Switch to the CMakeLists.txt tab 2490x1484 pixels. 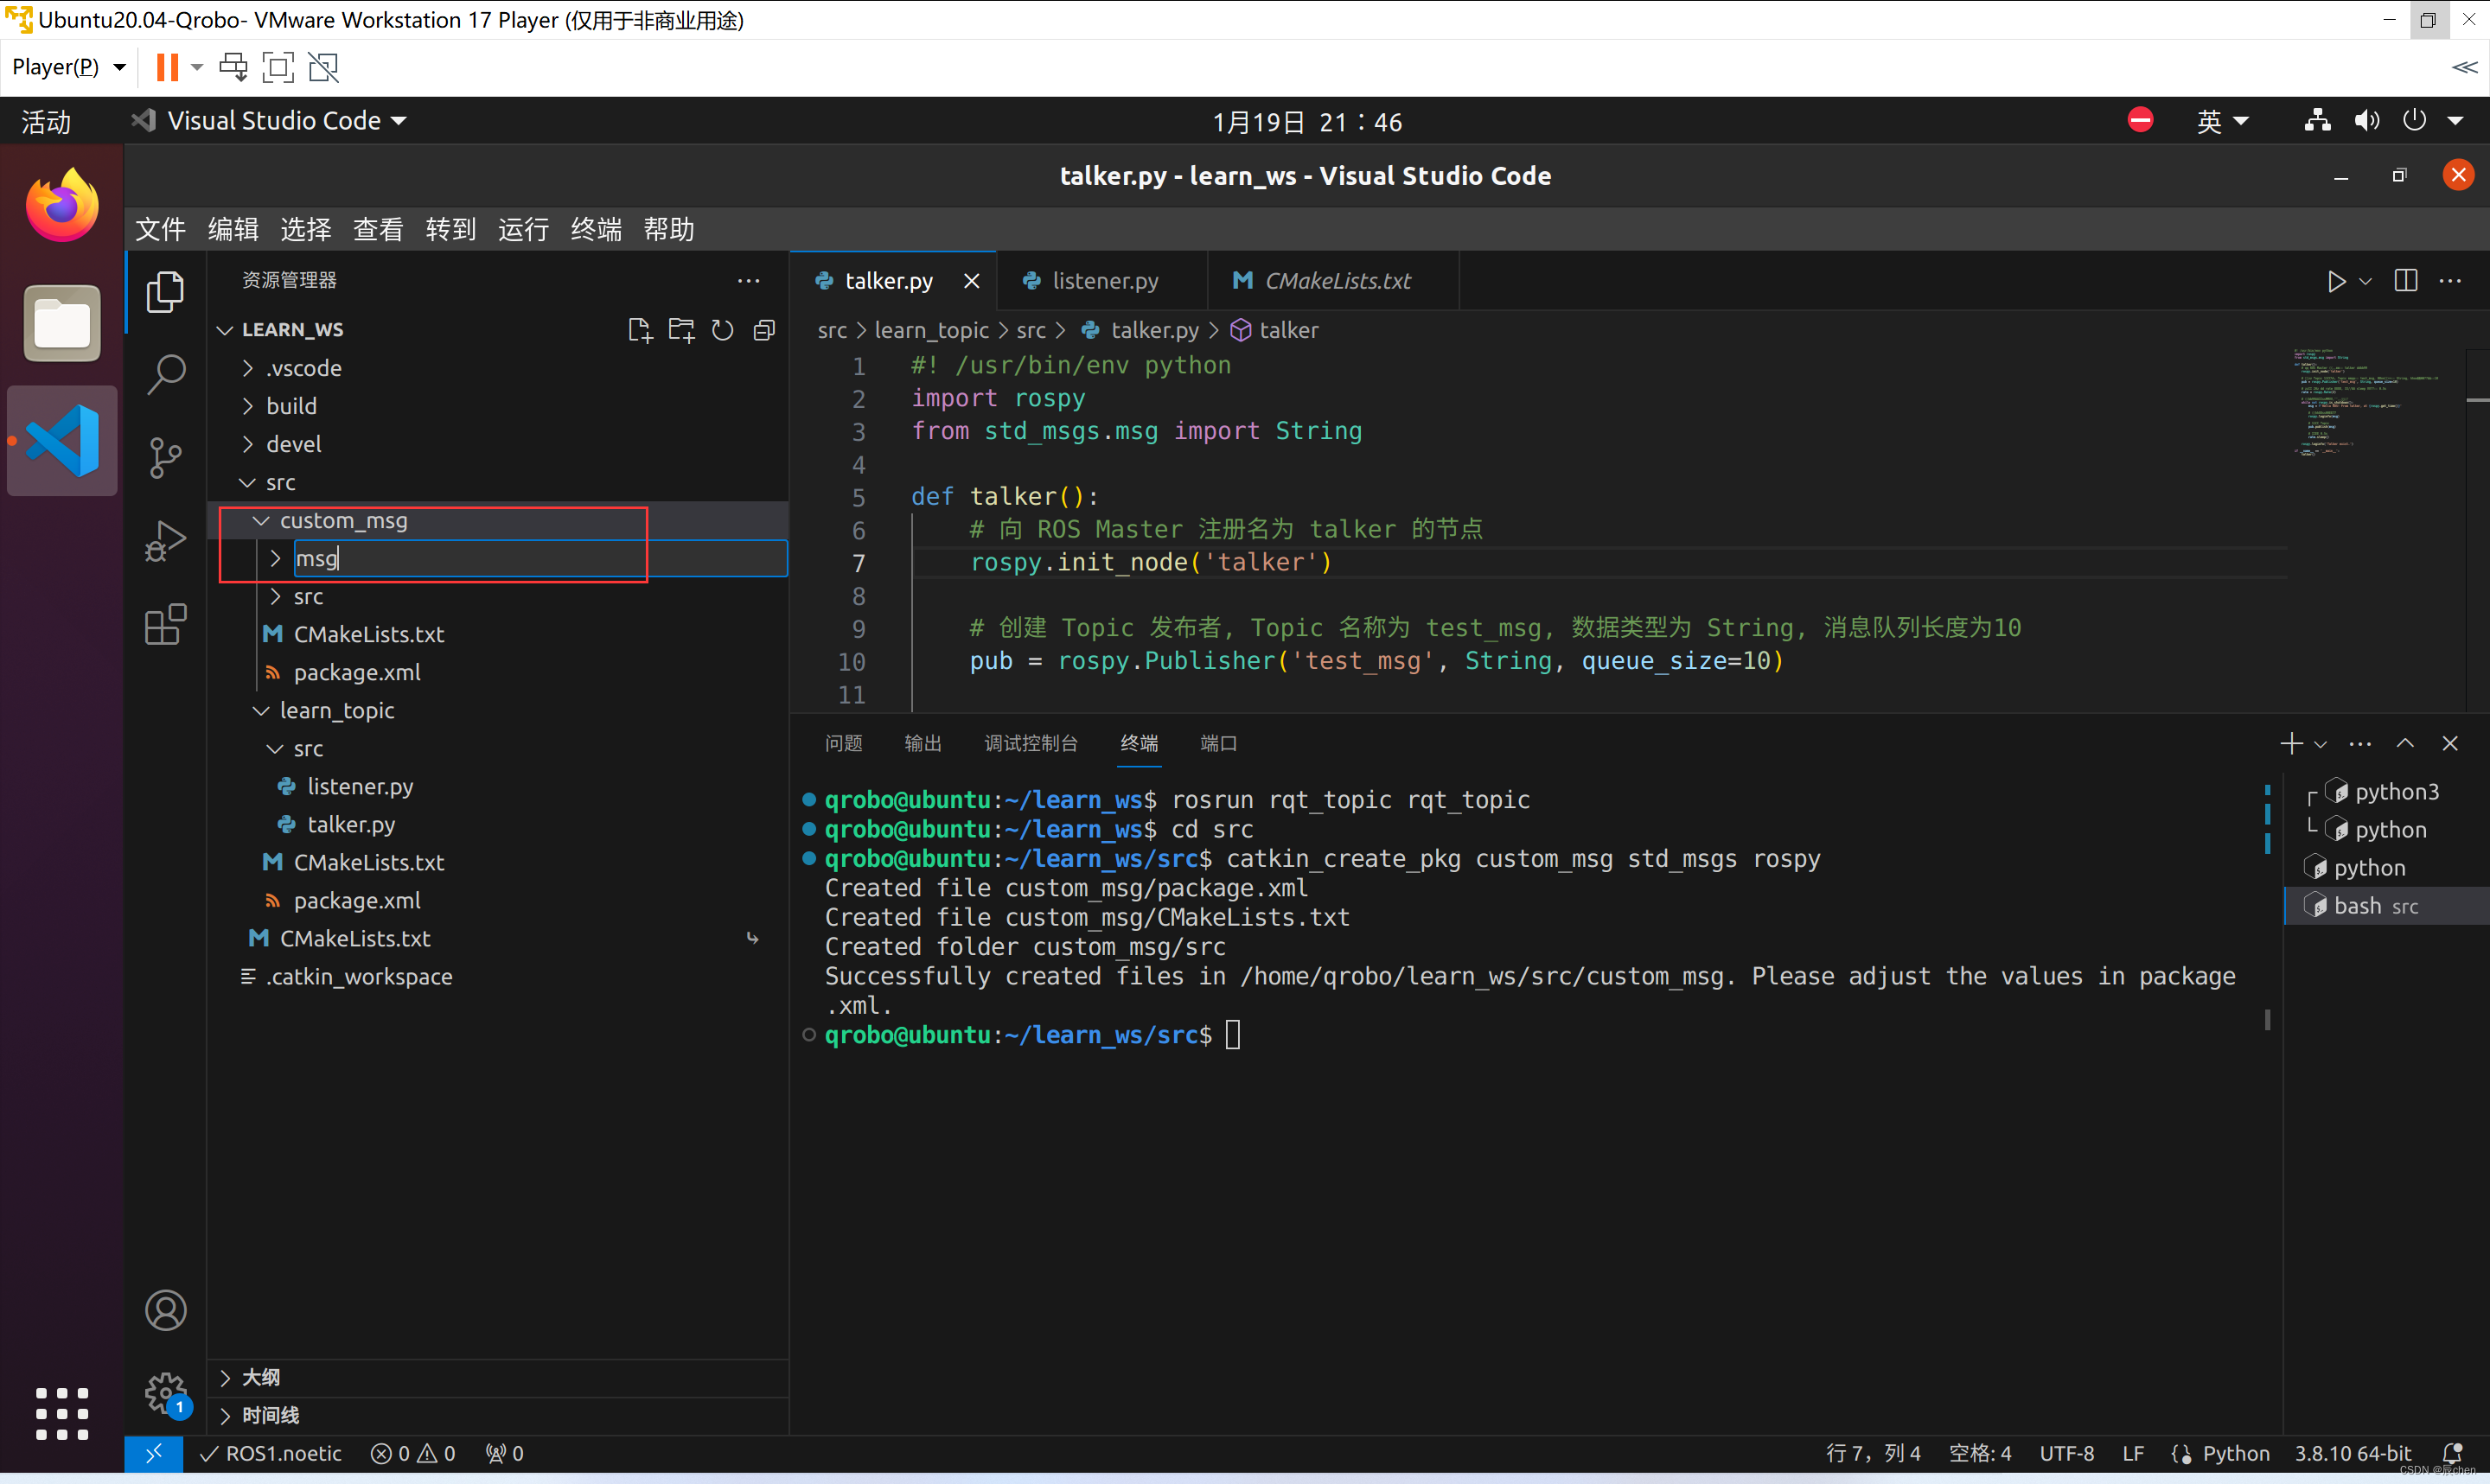coord(1336,281)
